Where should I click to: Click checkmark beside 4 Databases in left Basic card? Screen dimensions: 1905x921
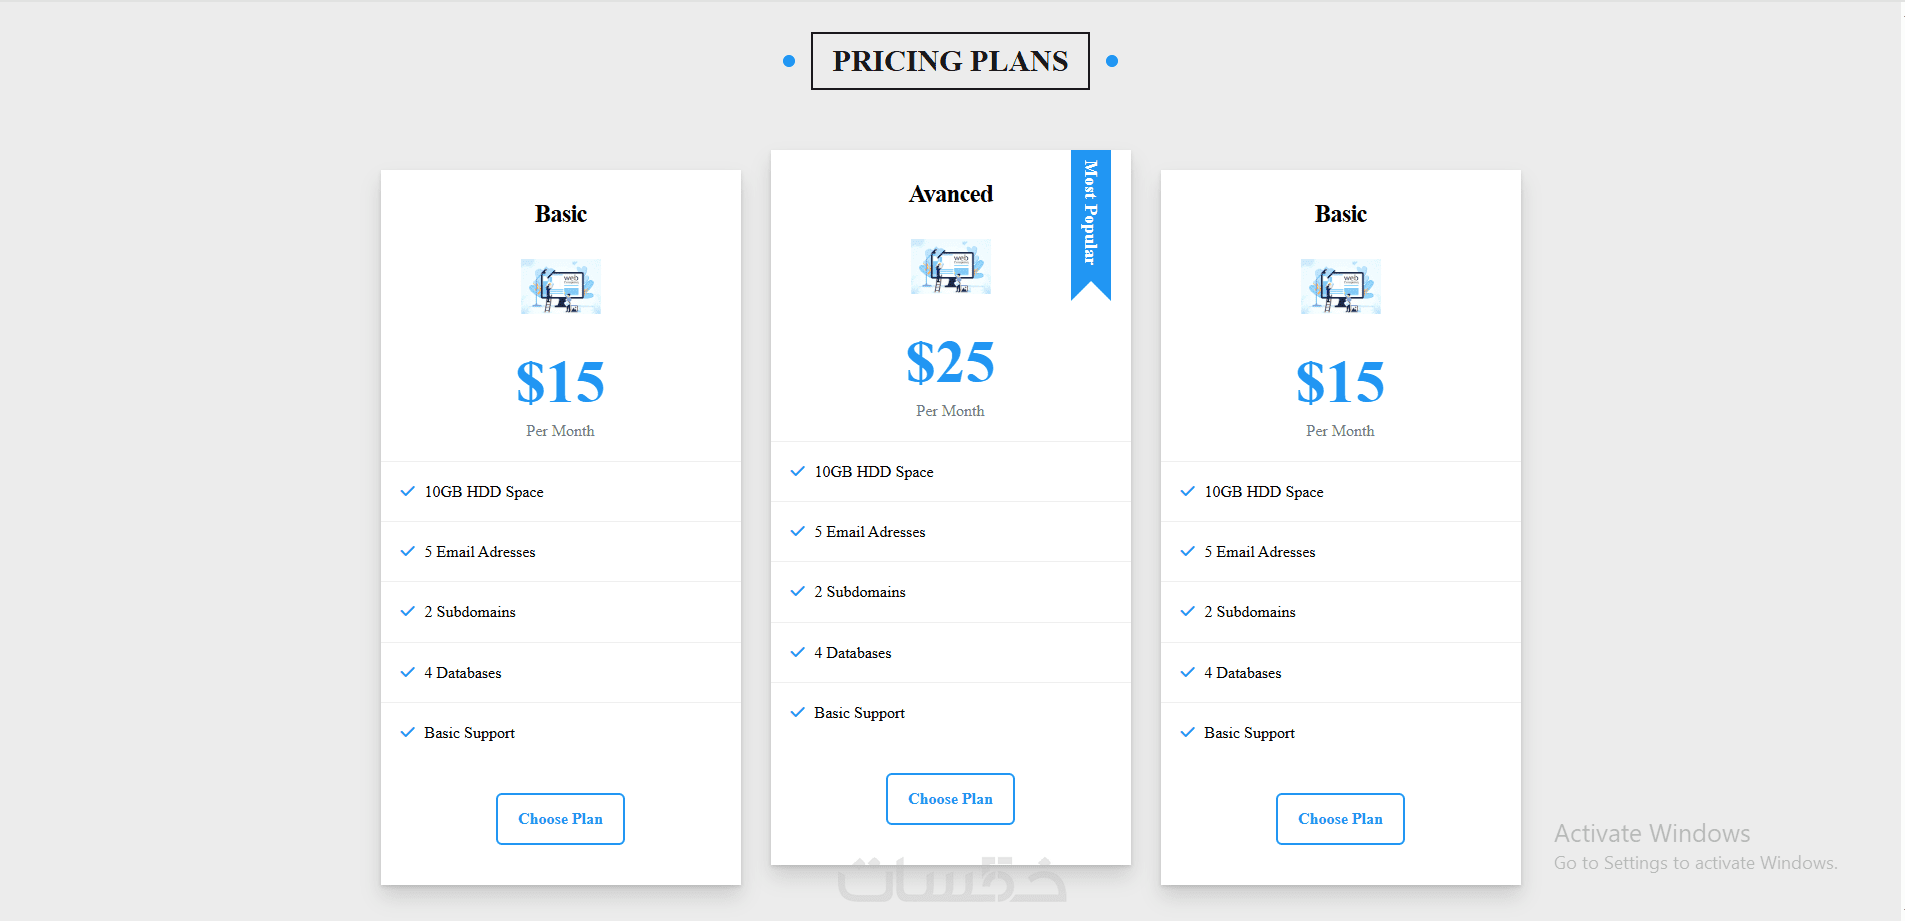point(407,672)
